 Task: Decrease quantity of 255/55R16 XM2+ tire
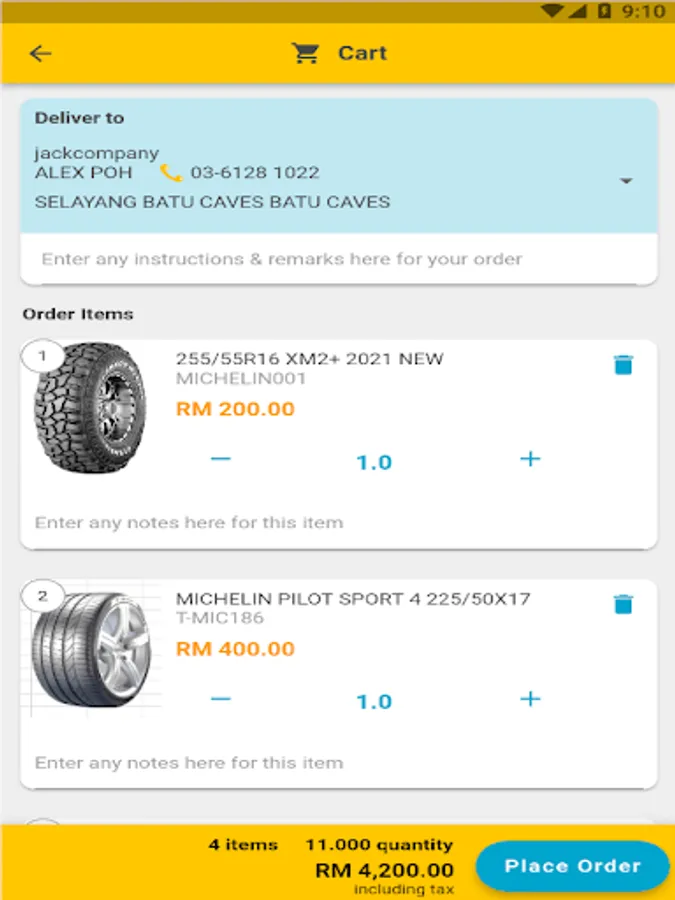click(221, 459)
